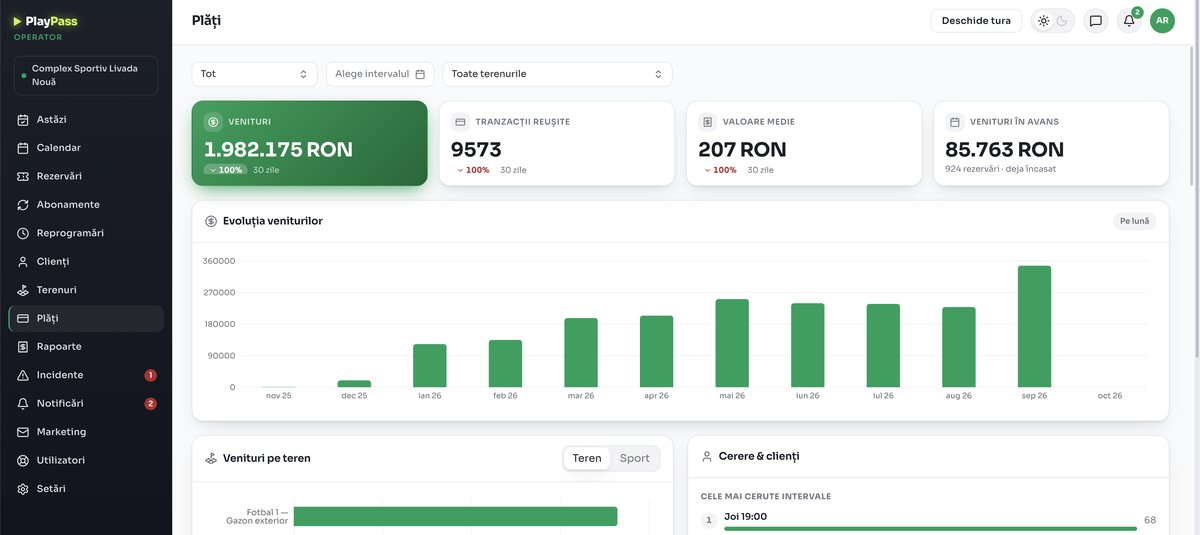Select the Complex Sportiv Livada Nouă venue switcher
This screenshot has height=535, width=1200.
click(x=86, y=75)
